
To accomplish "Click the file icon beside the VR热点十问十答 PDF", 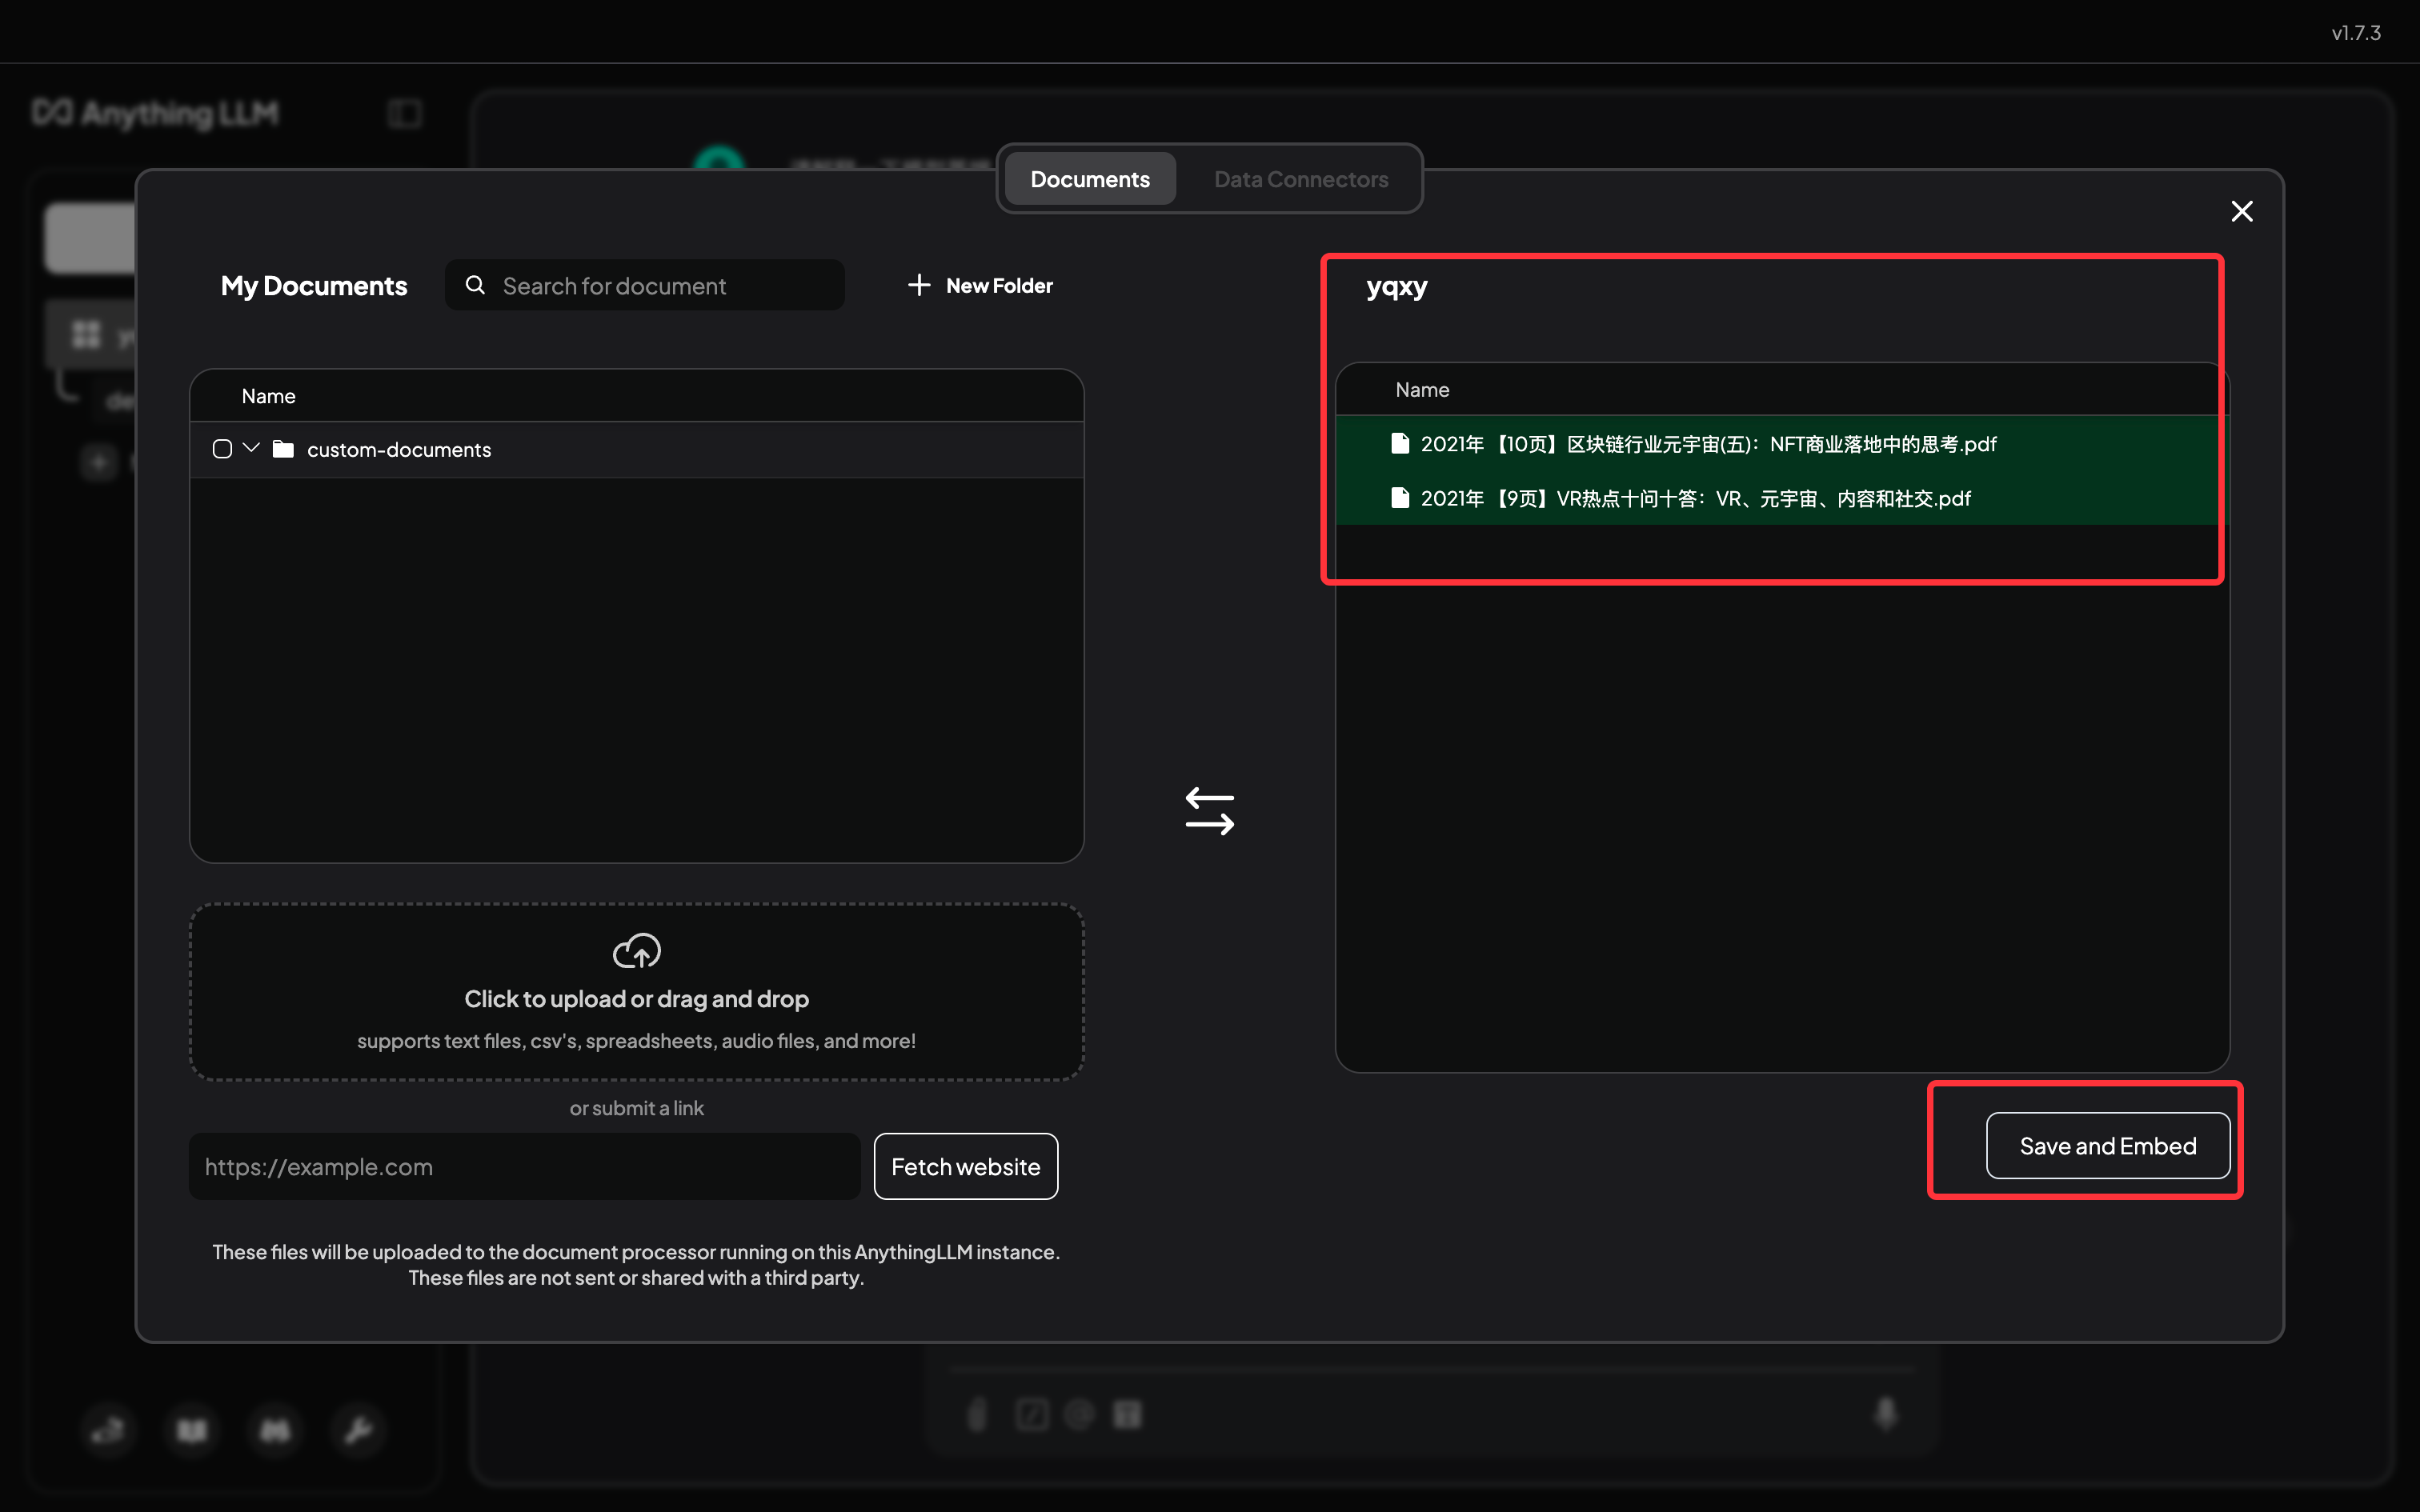I will tap(1400, 497).
